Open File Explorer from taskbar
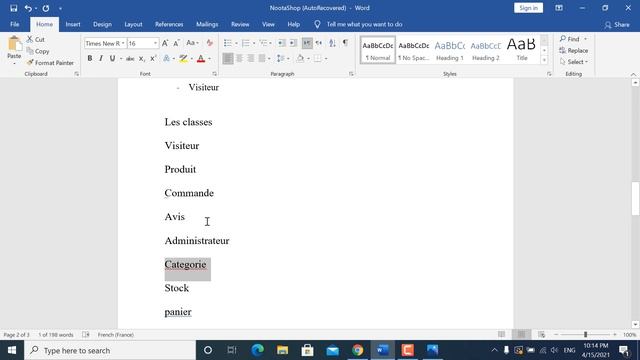This screenshot has height=360, width=640. (282, 350)
